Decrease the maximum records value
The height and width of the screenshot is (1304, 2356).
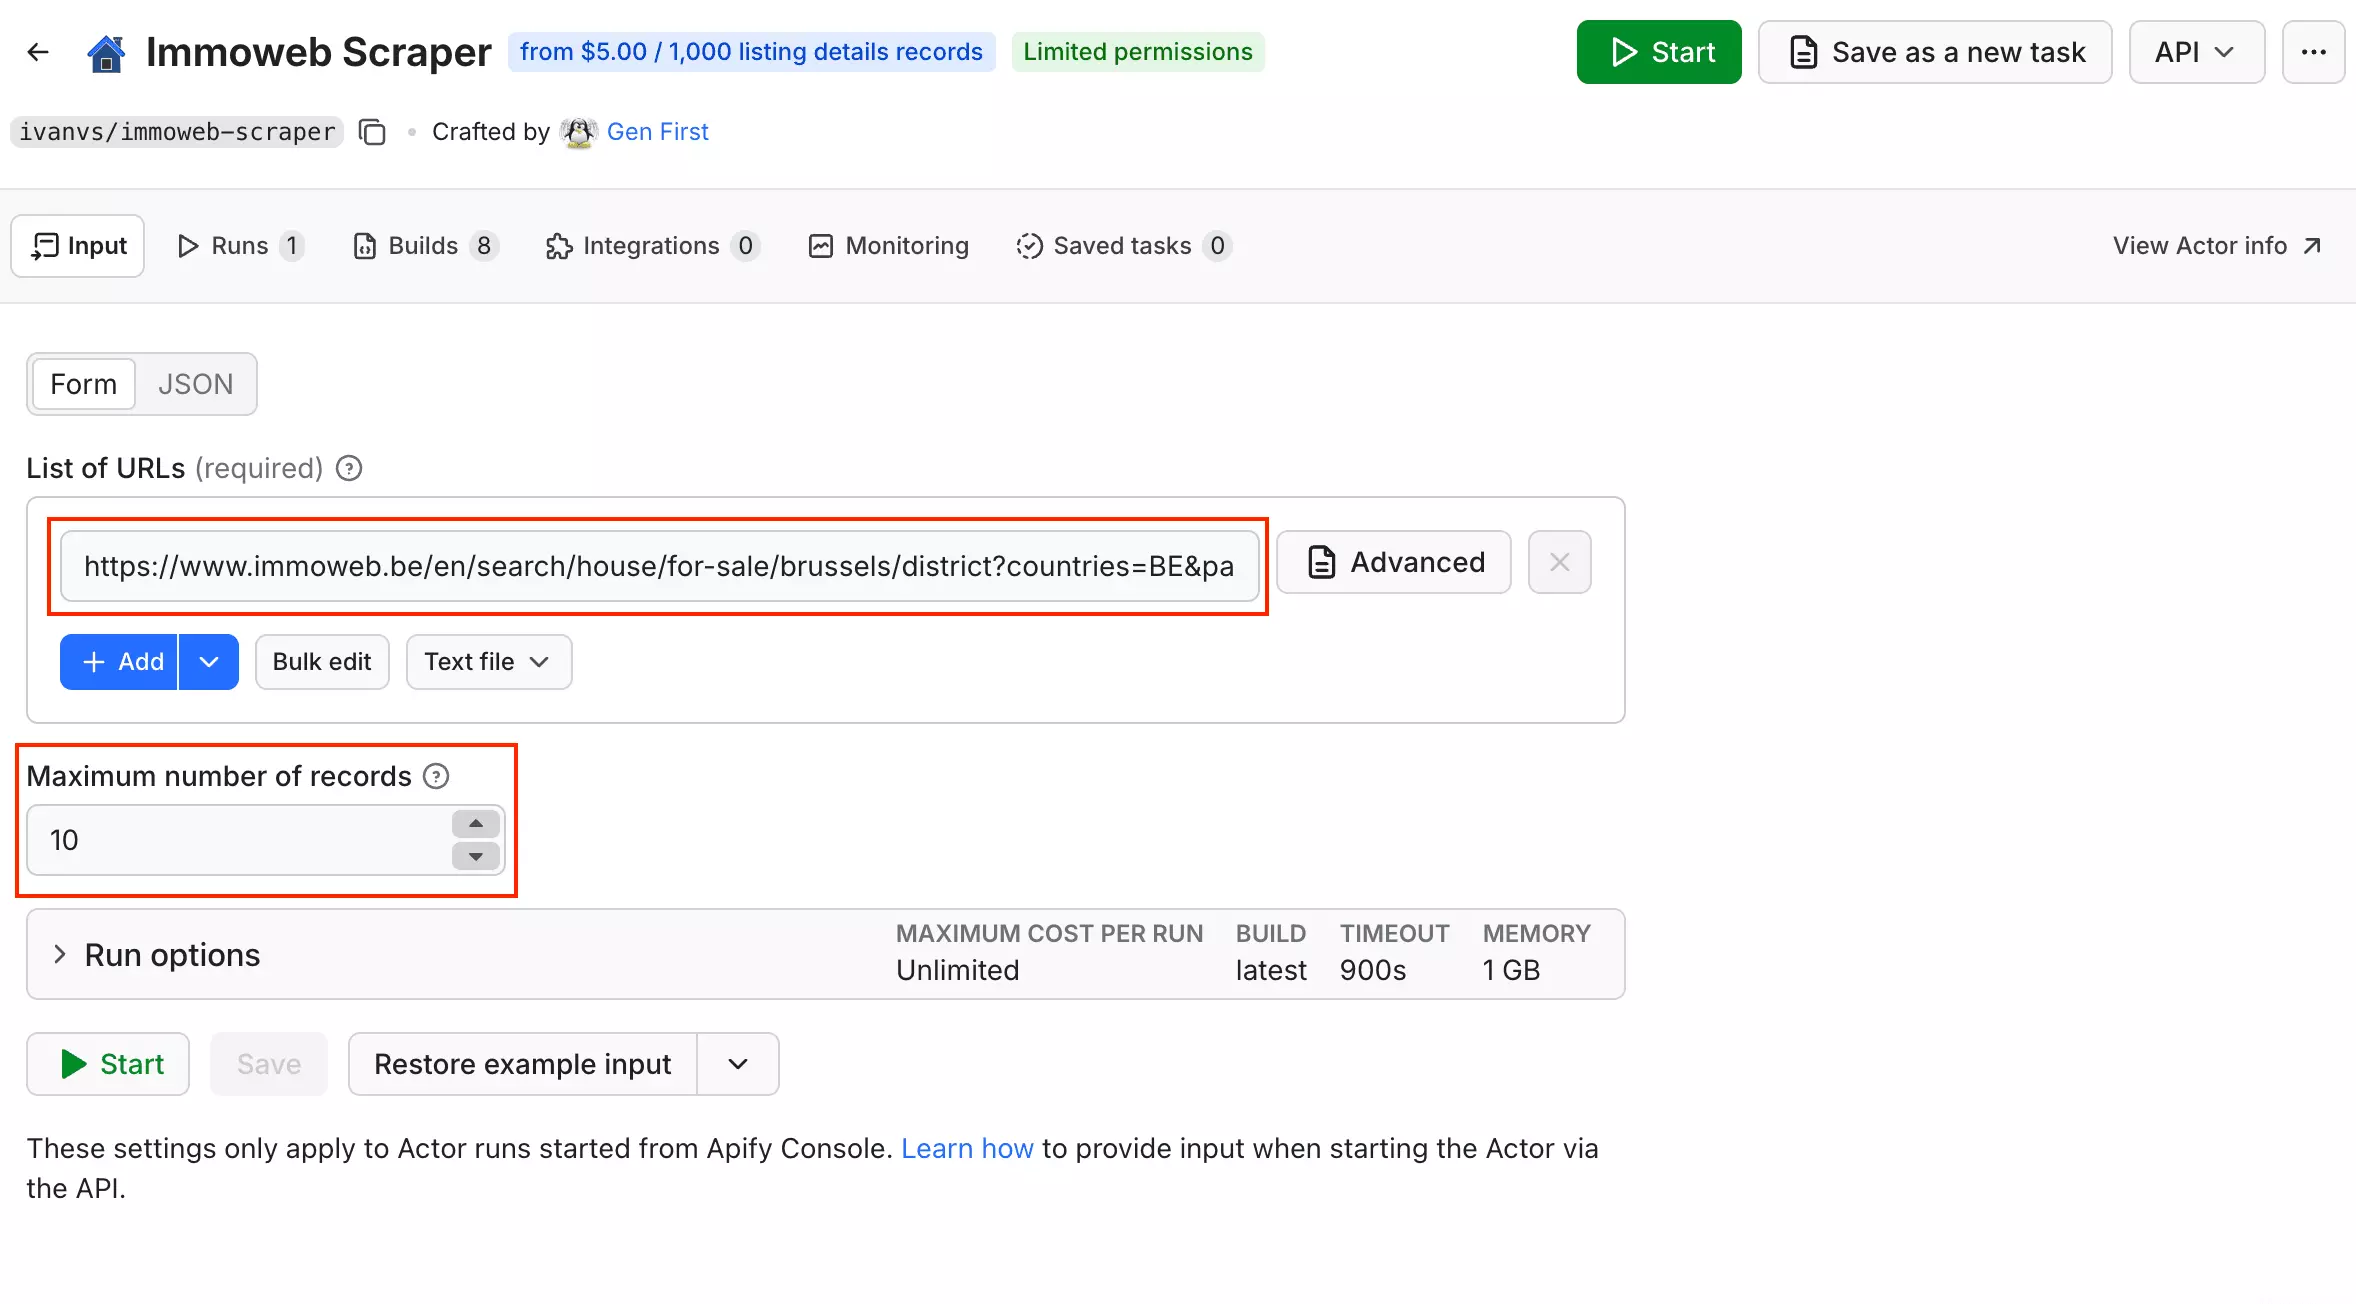pos(476,856)
